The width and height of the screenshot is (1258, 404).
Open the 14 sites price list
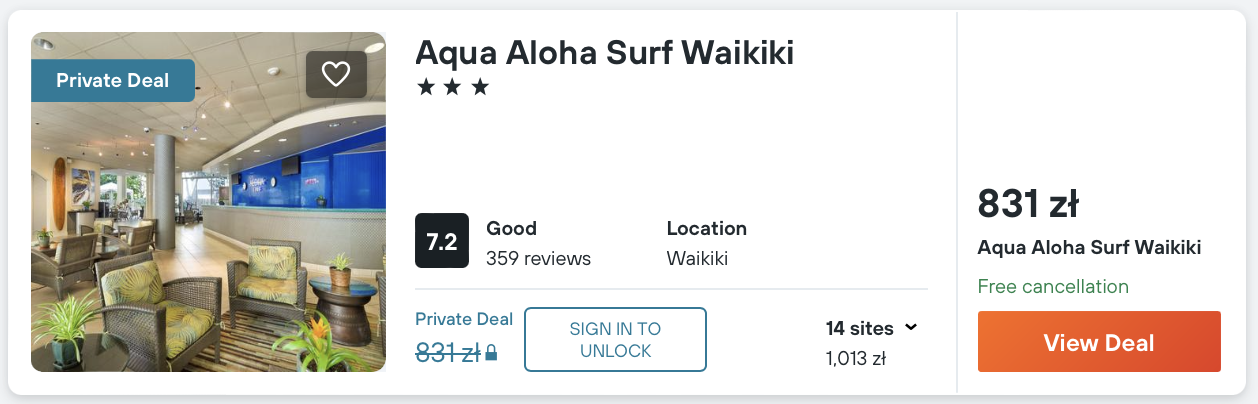860,328
